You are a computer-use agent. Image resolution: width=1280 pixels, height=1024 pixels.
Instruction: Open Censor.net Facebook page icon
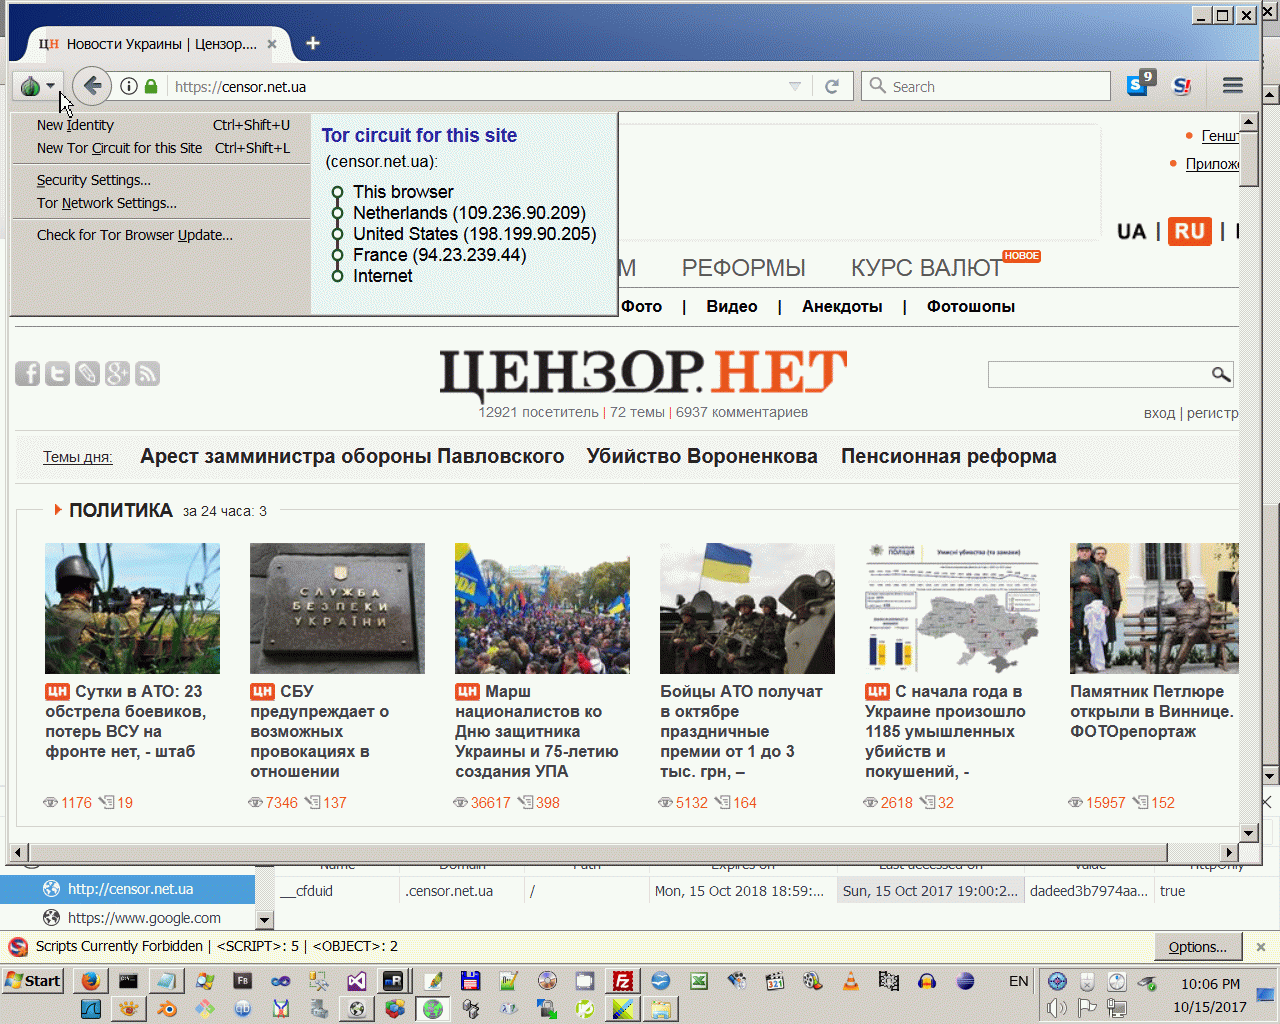coord(28,374)
